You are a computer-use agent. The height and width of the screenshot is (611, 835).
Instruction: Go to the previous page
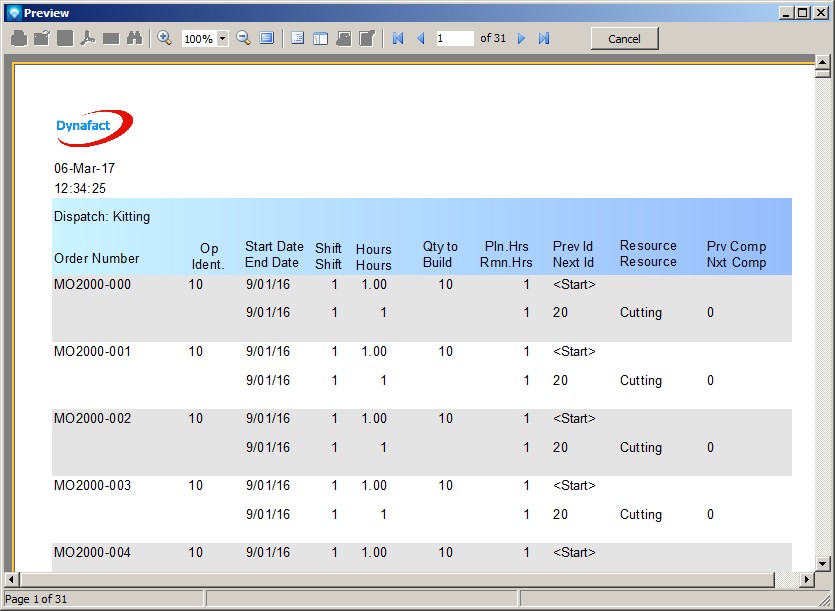(420, 38)
